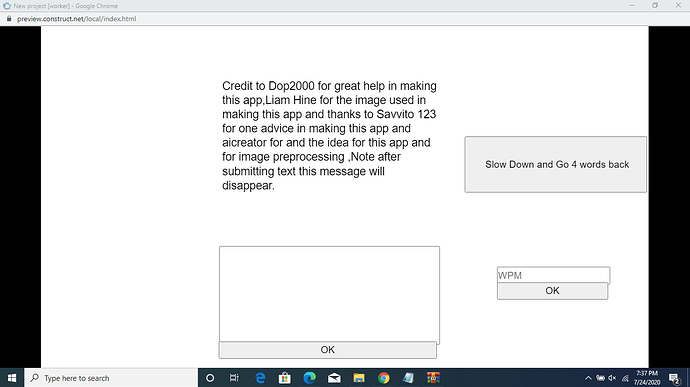Open the notepad-style app icon on taskbar
The height and width of the screenshot is (387, 690).
click(x=408, y=378)
